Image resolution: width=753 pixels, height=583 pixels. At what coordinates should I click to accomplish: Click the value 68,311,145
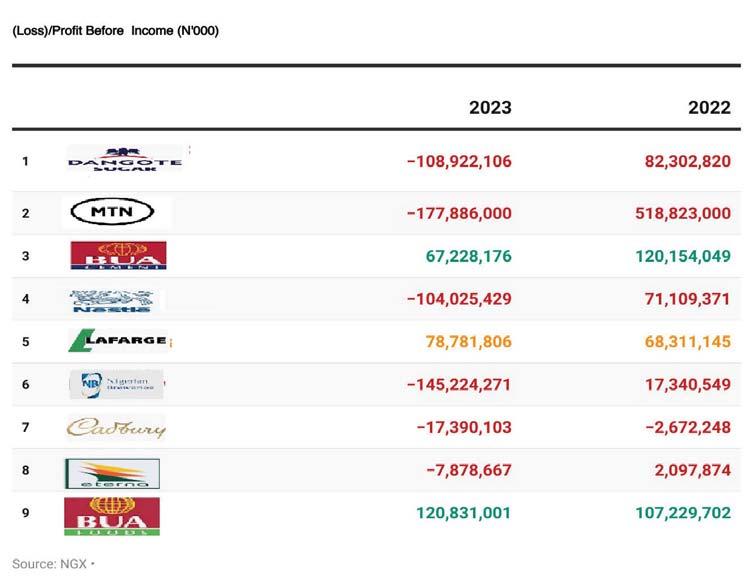[688, 342]
